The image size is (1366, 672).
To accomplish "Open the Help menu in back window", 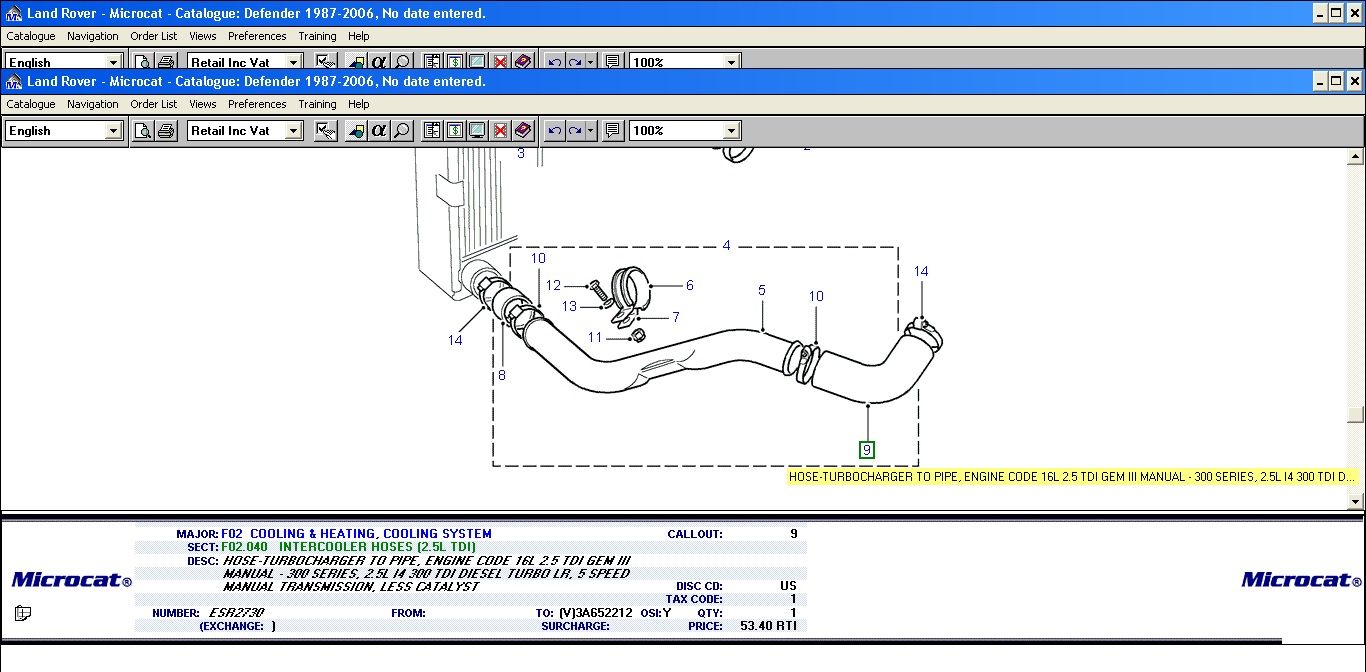I will [x=359, y=36].
